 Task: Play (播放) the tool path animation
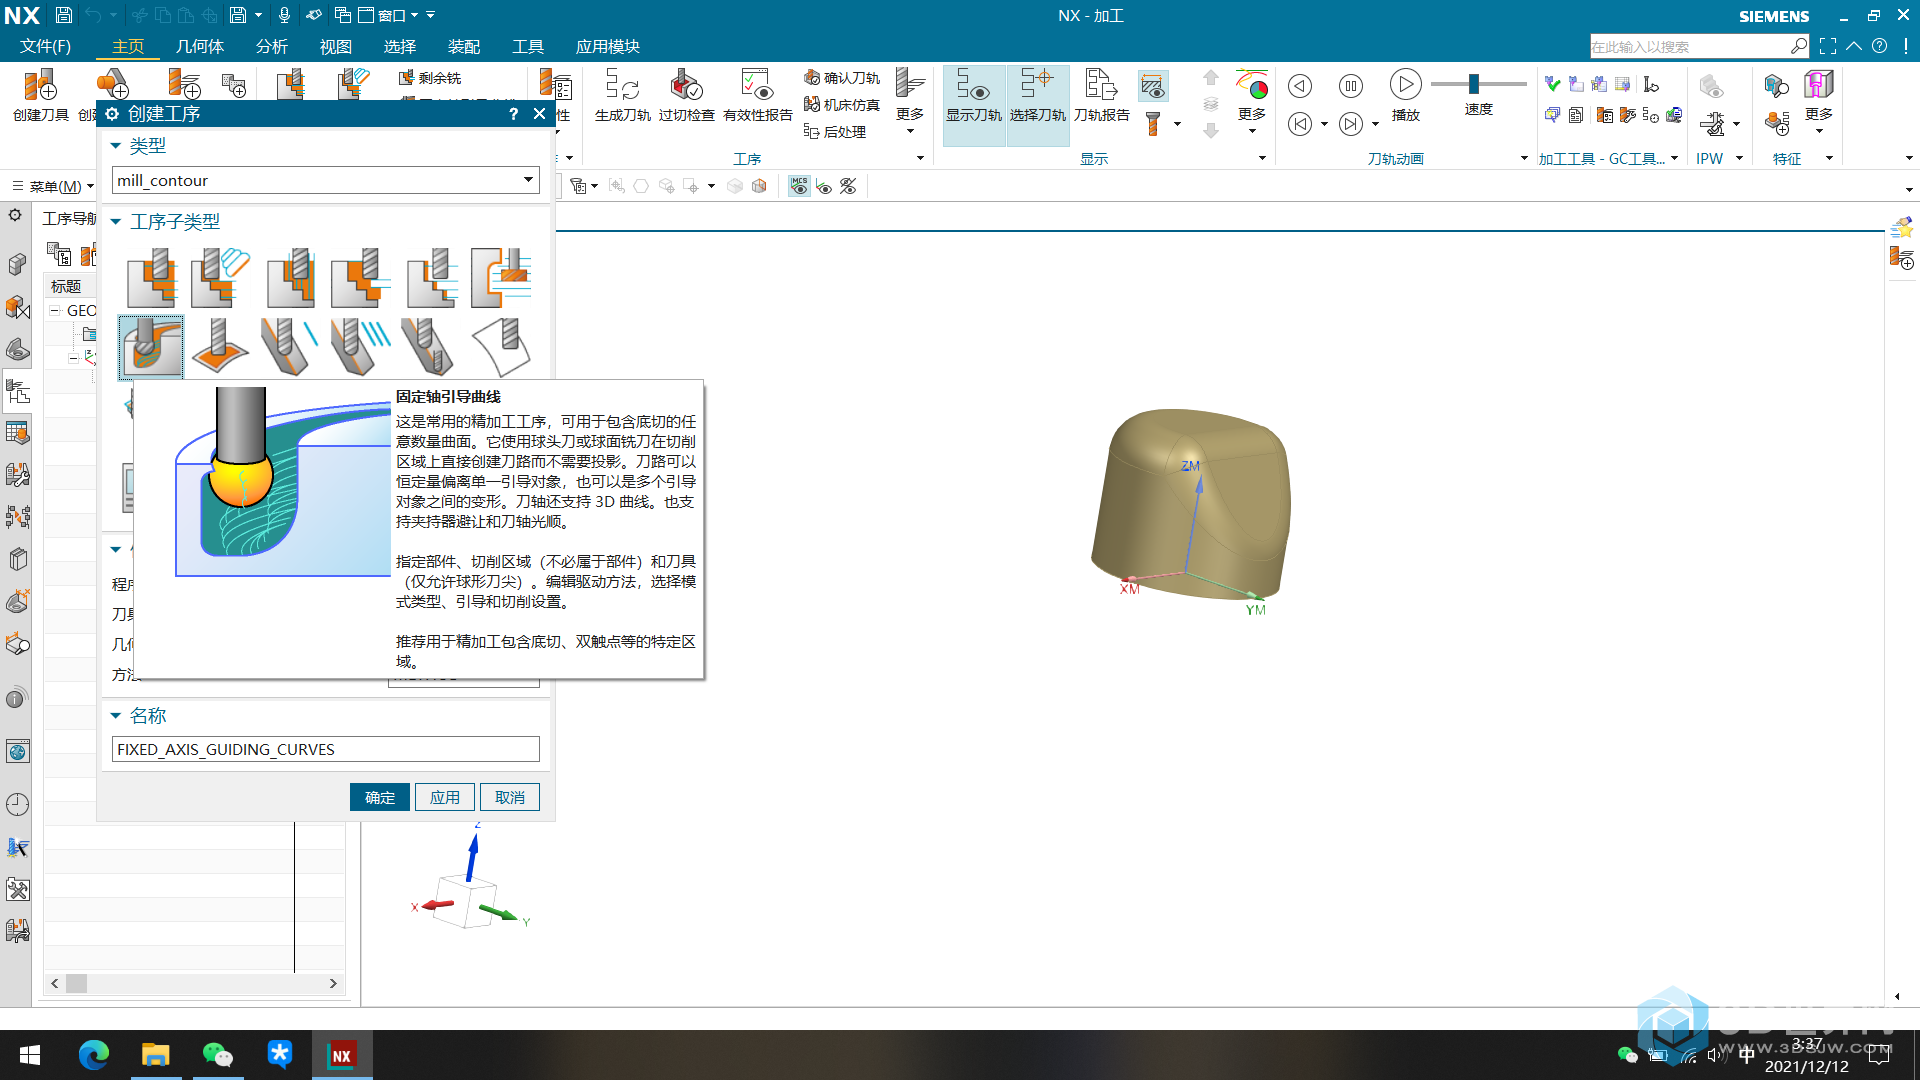(x=1405, y=96)
